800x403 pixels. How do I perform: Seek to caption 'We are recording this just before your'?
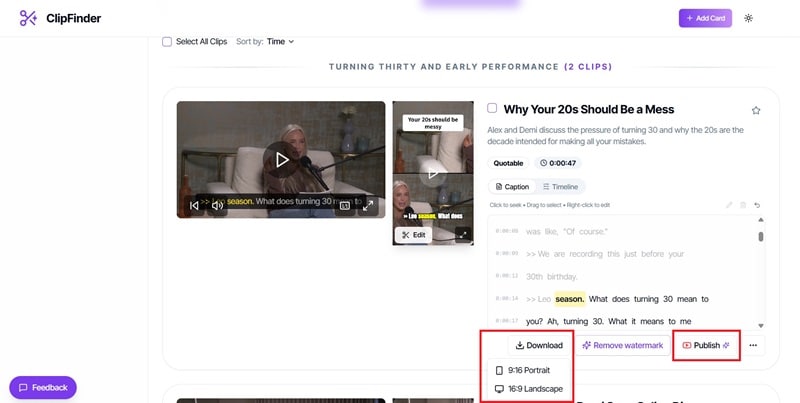tap(605, 254)
